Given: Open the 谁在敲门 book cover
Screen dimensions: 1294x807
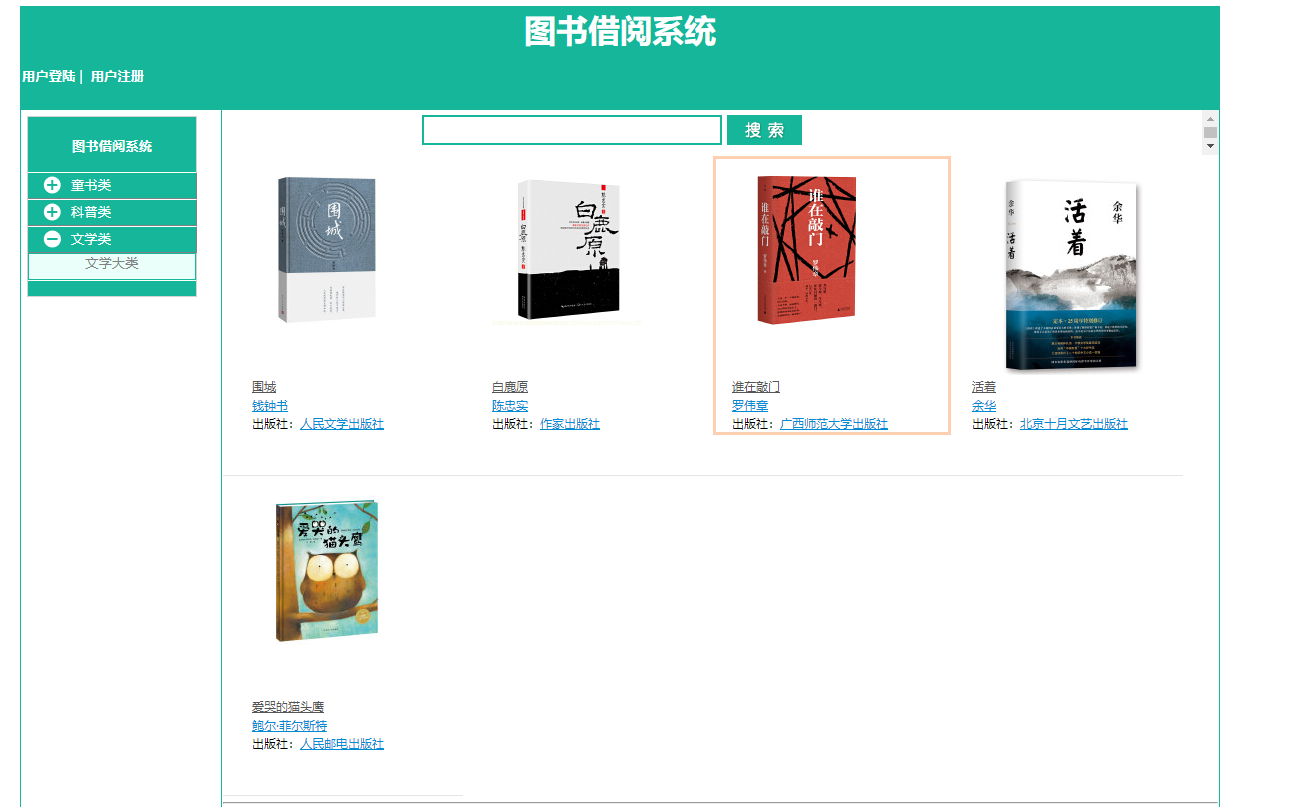Looking at the screenshot, I should coord(806,249).
